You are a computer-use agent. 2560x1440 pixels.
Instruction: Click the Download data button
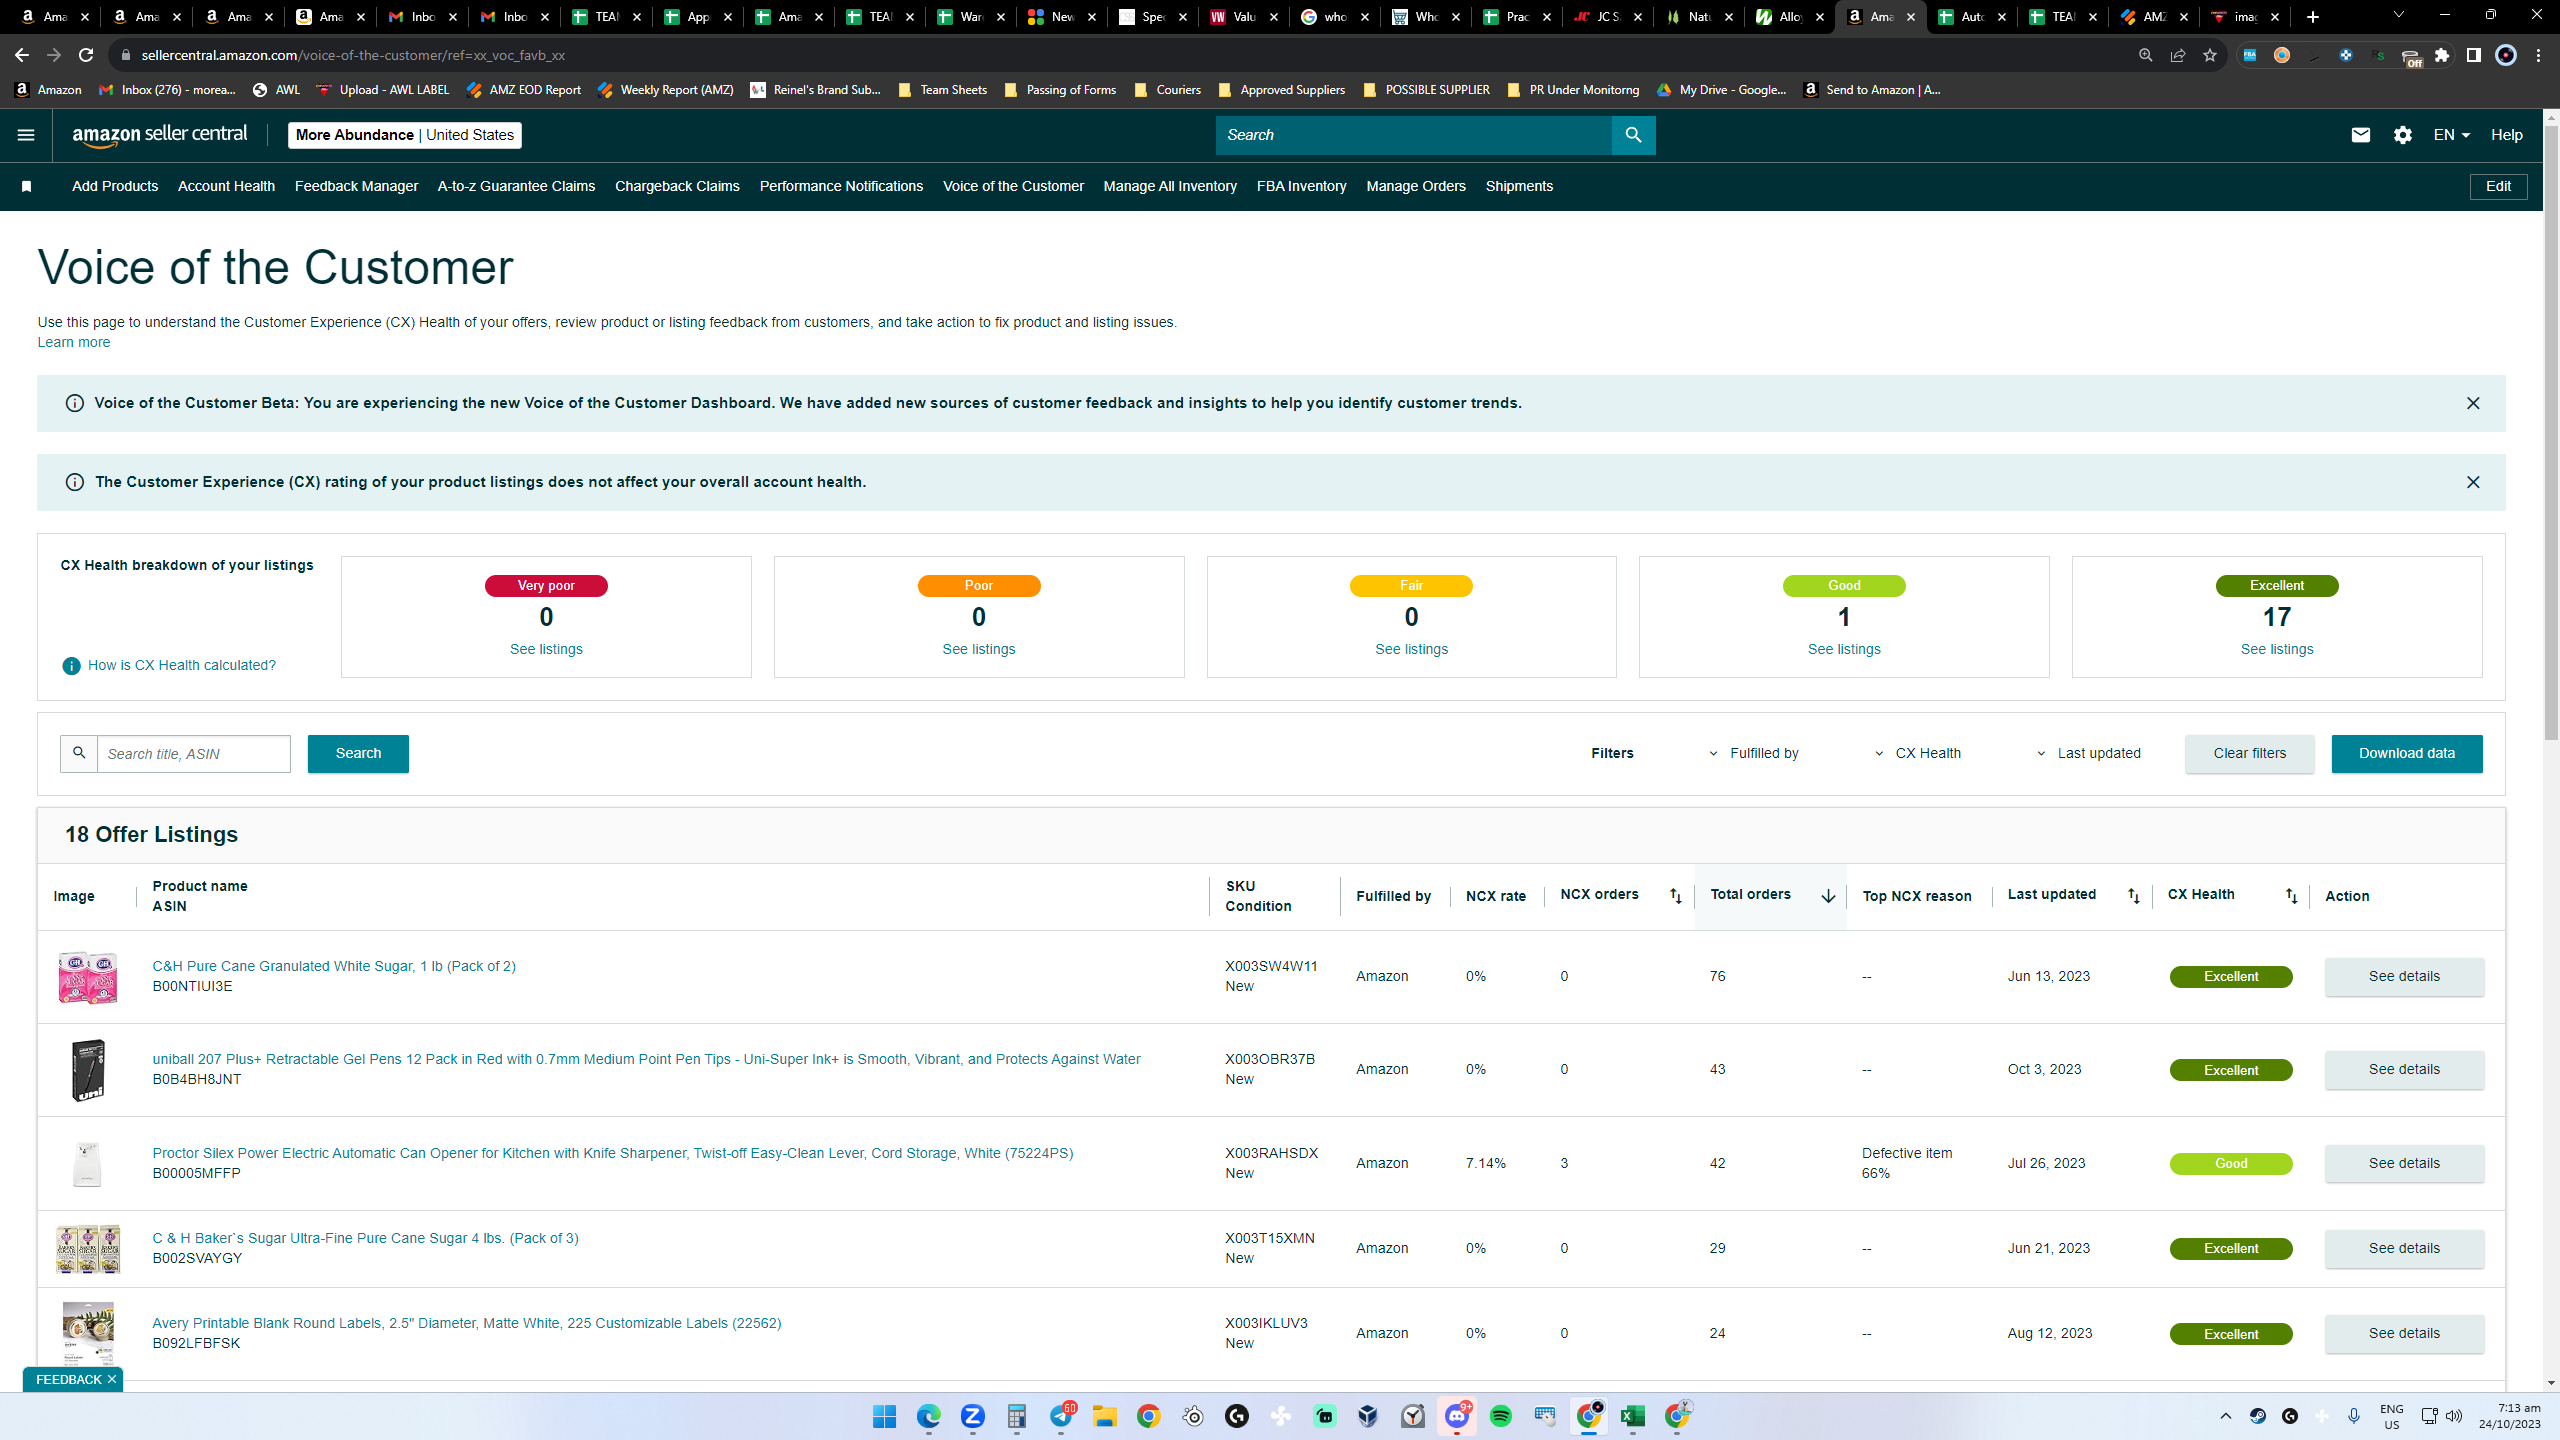tap(2407, 754)
